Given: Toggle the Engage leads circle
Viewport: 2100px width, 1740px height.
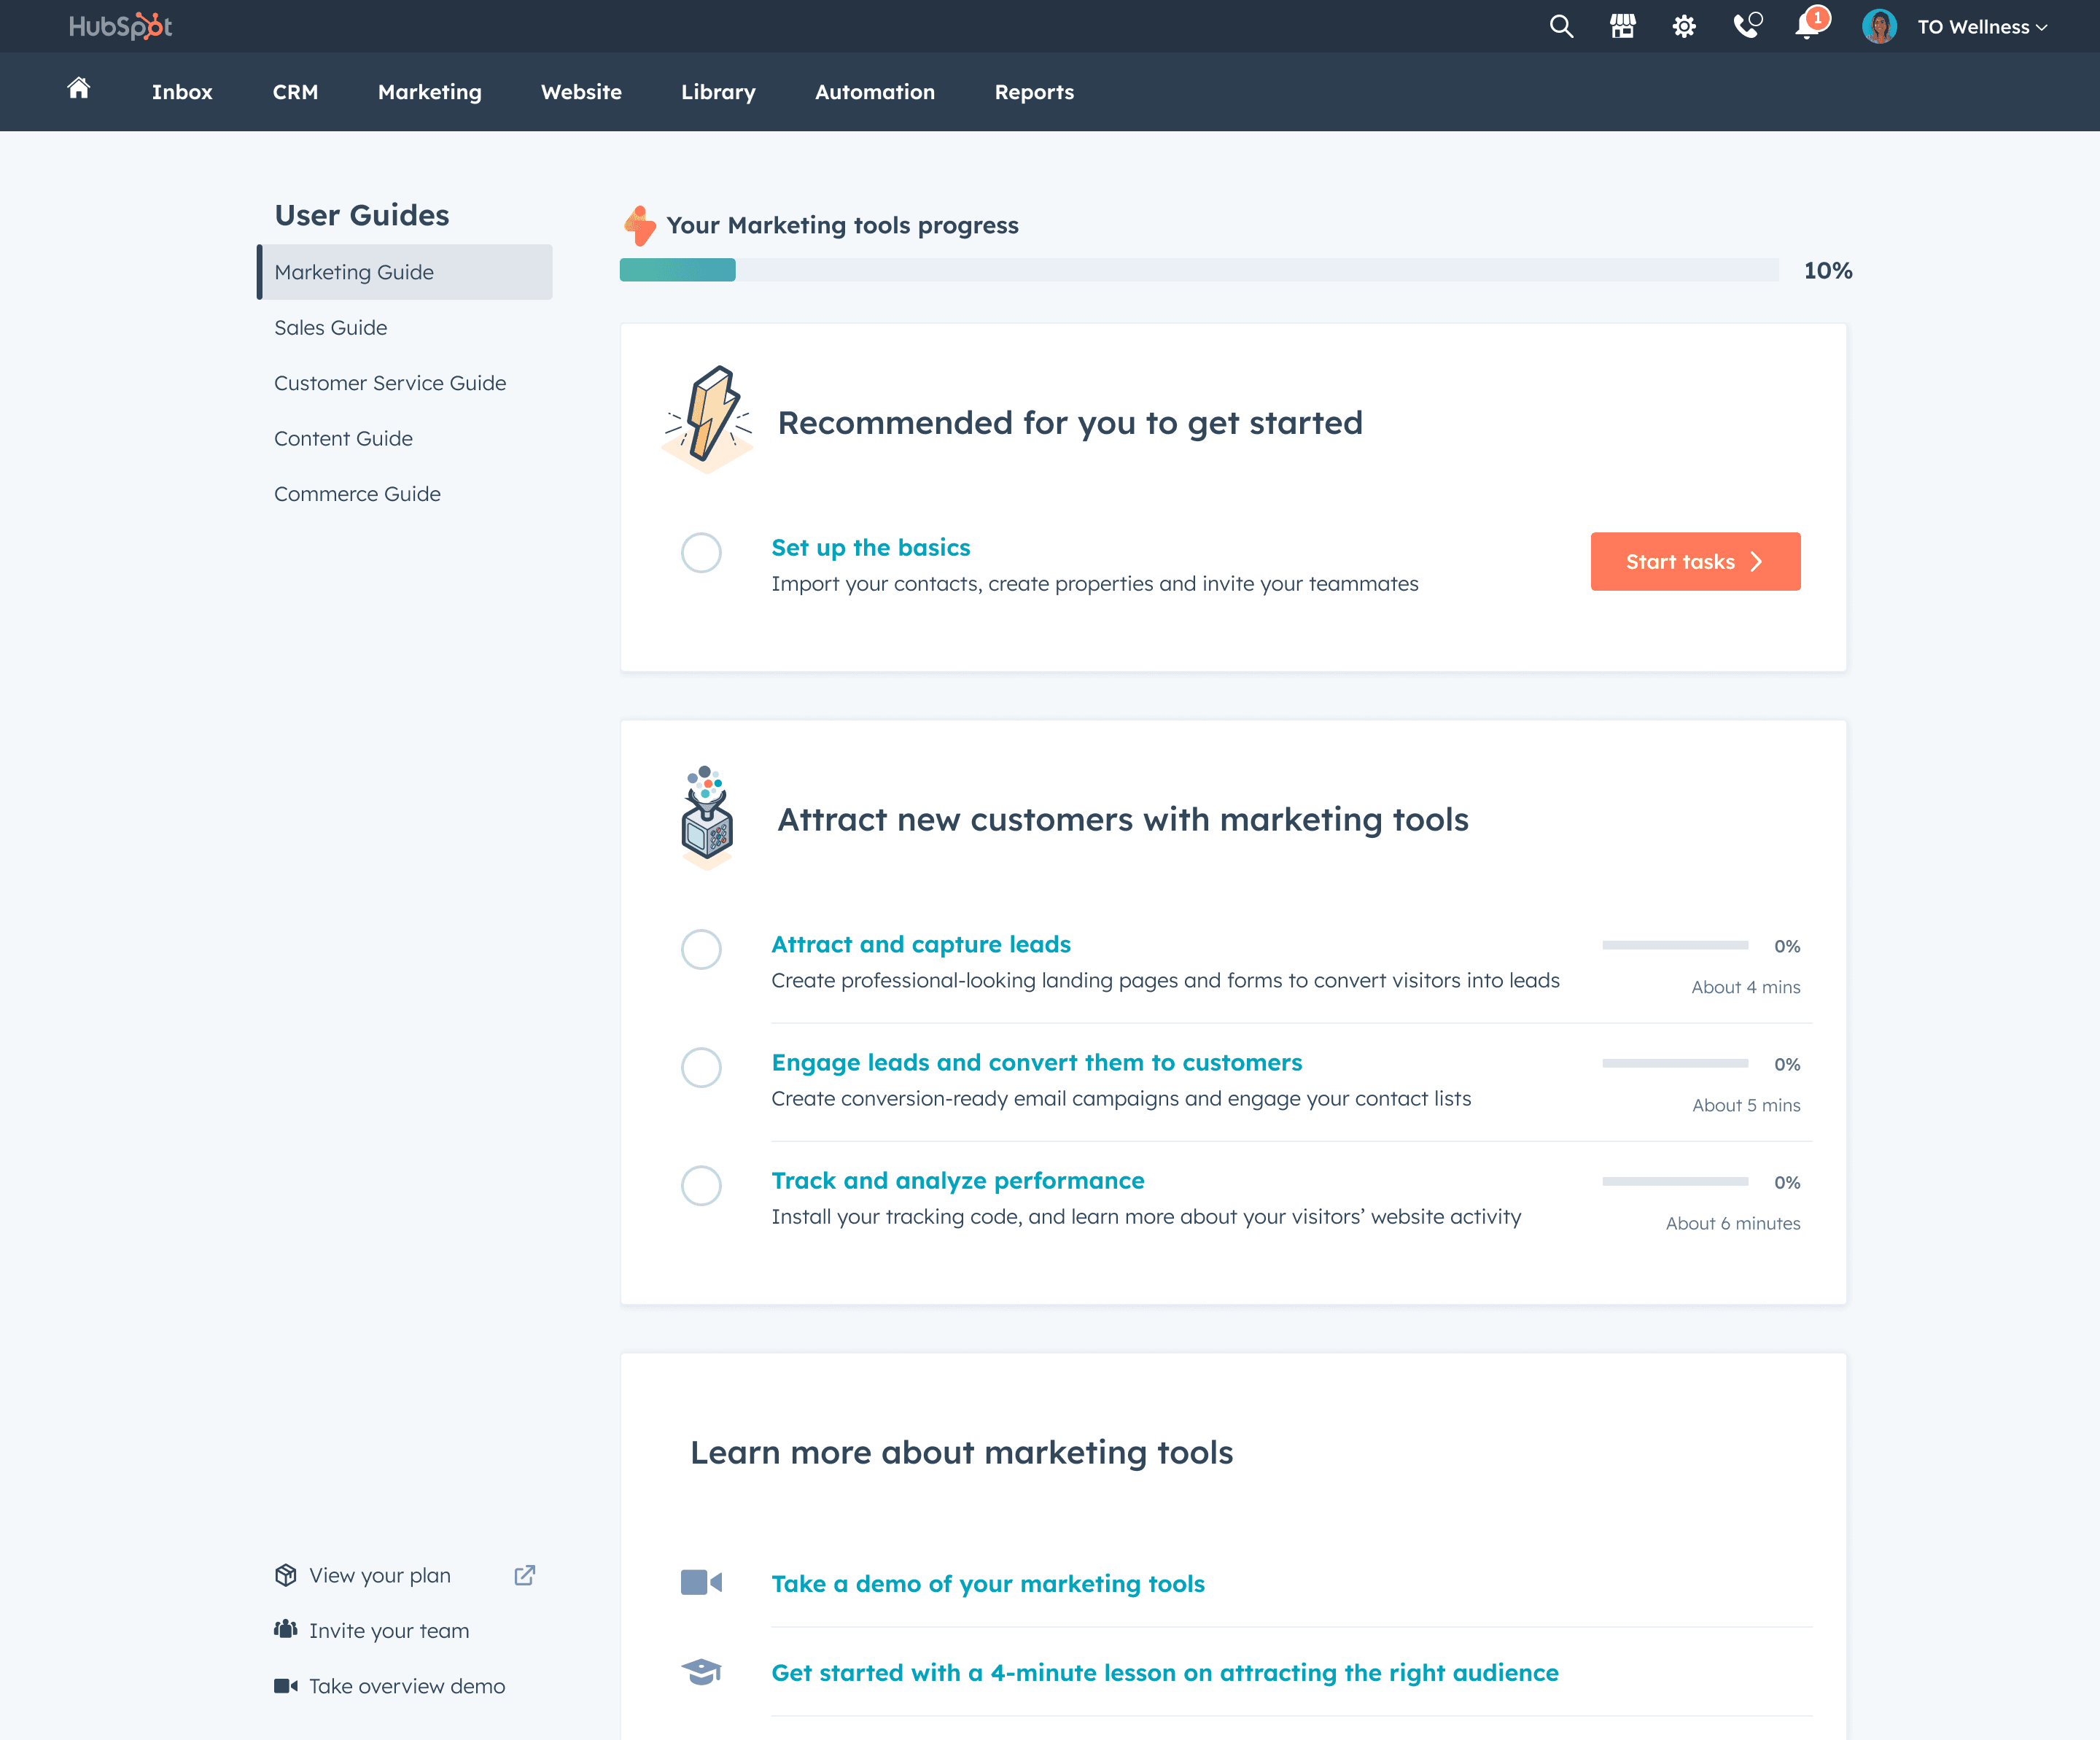Looking at the screenshot, I should tap(701, 1067).
